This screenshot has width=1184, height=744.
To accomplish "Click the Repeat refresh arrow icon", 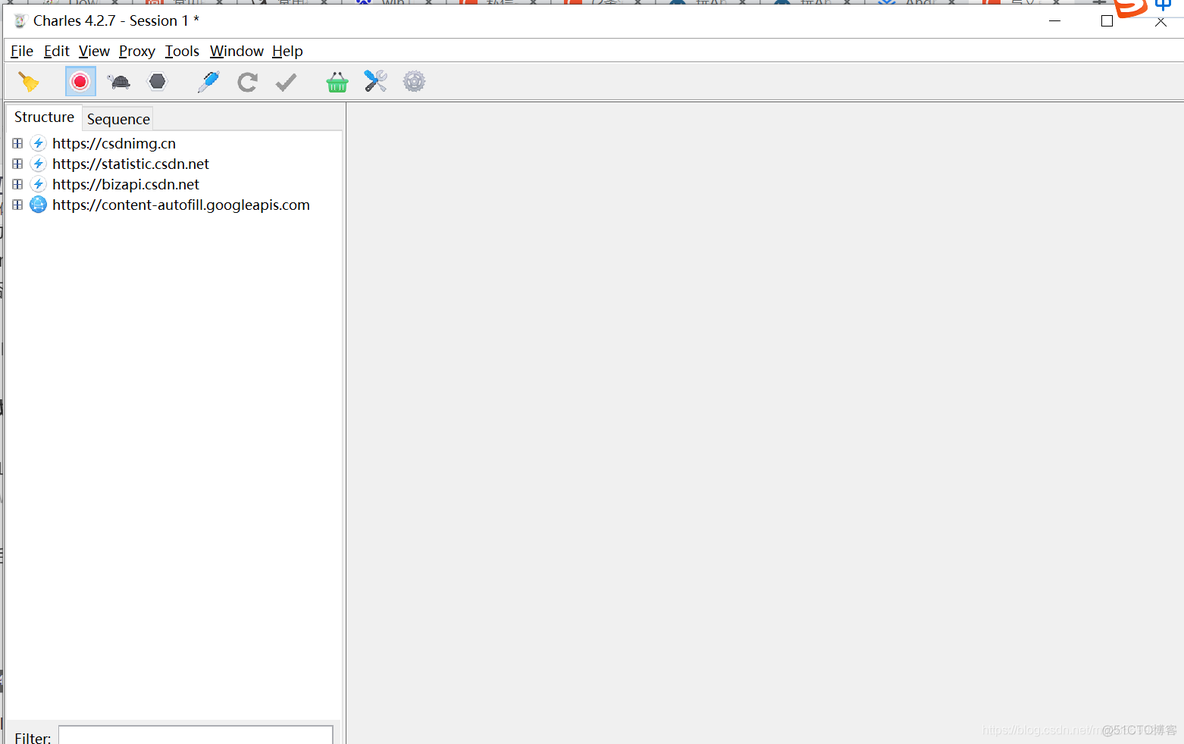I will coord(247,82).
